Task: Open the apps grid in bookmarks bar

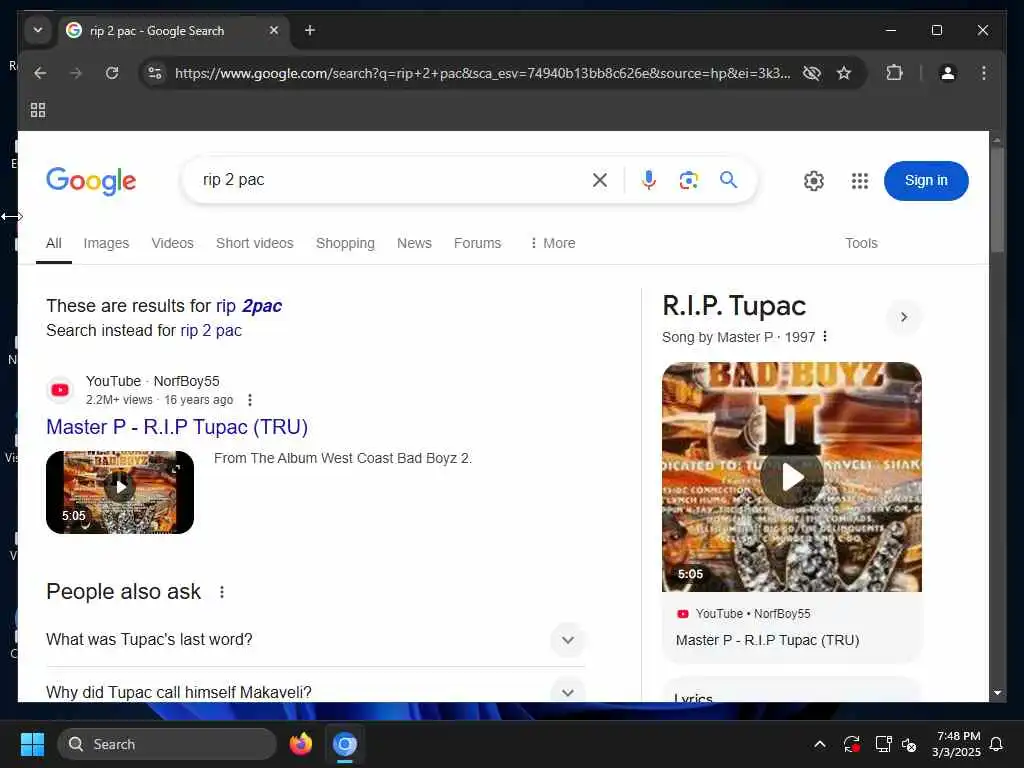Action: (38, 110)
